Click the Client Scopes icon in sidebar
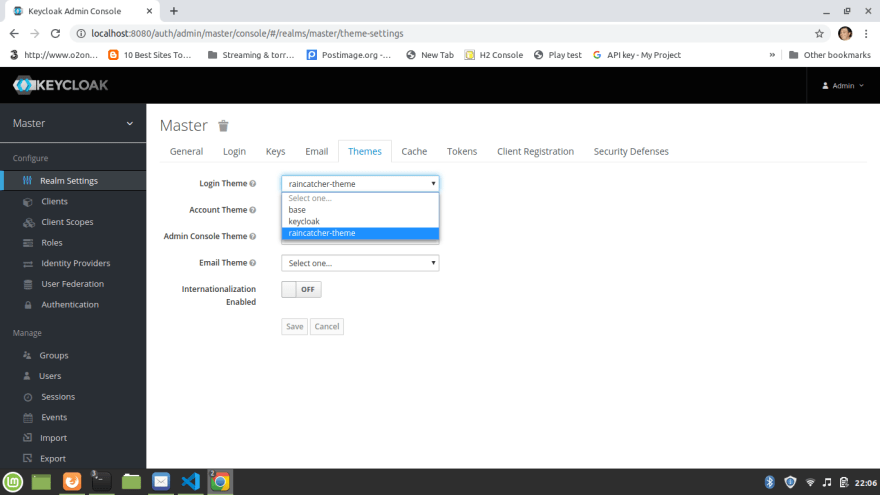 pos(28,222)
